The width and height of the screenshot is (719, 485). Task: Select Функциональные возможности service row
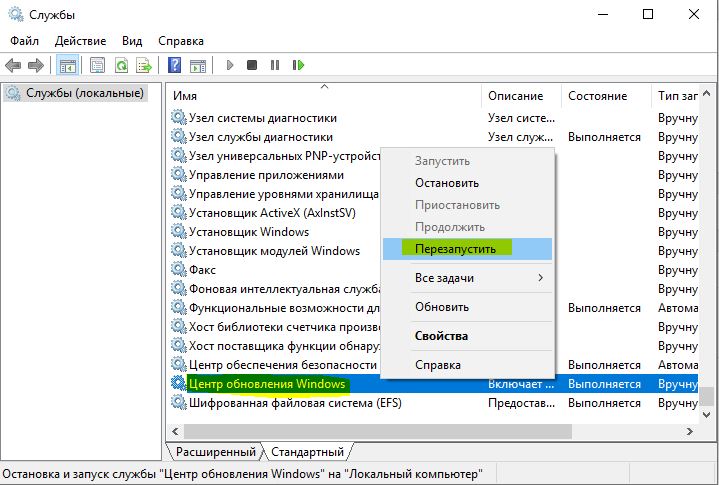pos(285,308)
